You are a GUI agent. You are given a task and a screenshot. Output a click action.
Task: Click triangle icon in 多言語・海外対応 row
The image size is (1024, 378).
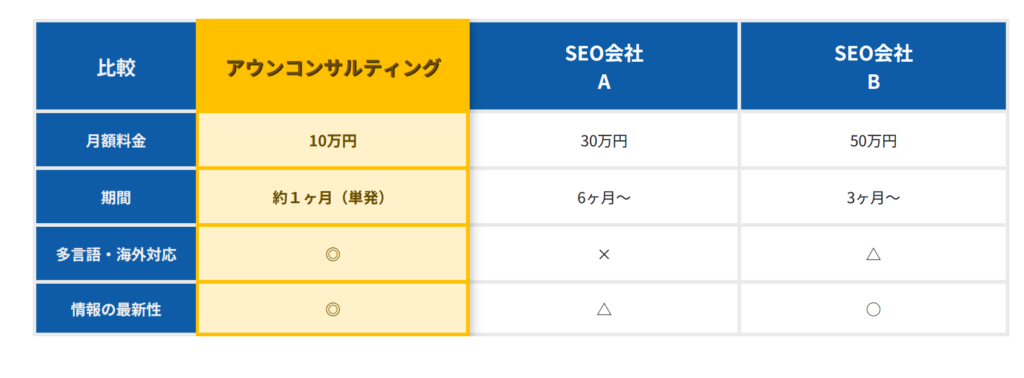click(x=873, y=254)
